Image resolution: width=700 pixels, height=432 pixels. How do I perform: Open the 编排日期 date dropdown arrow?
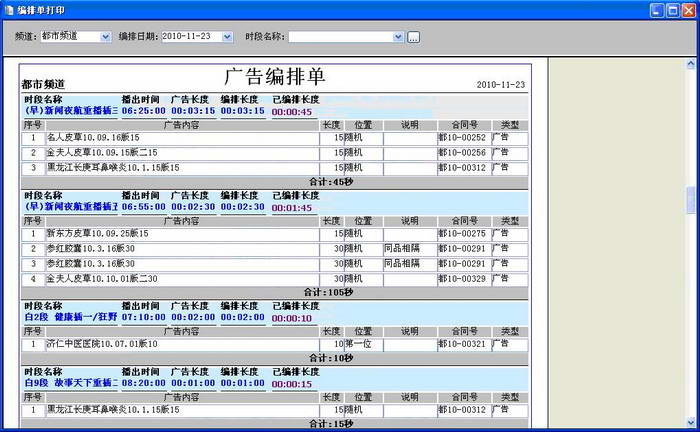(227, 37)
